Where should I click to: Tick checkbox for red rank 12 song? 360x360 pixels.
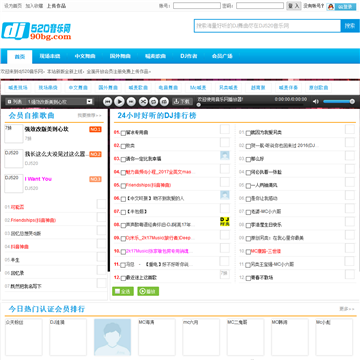123,278
